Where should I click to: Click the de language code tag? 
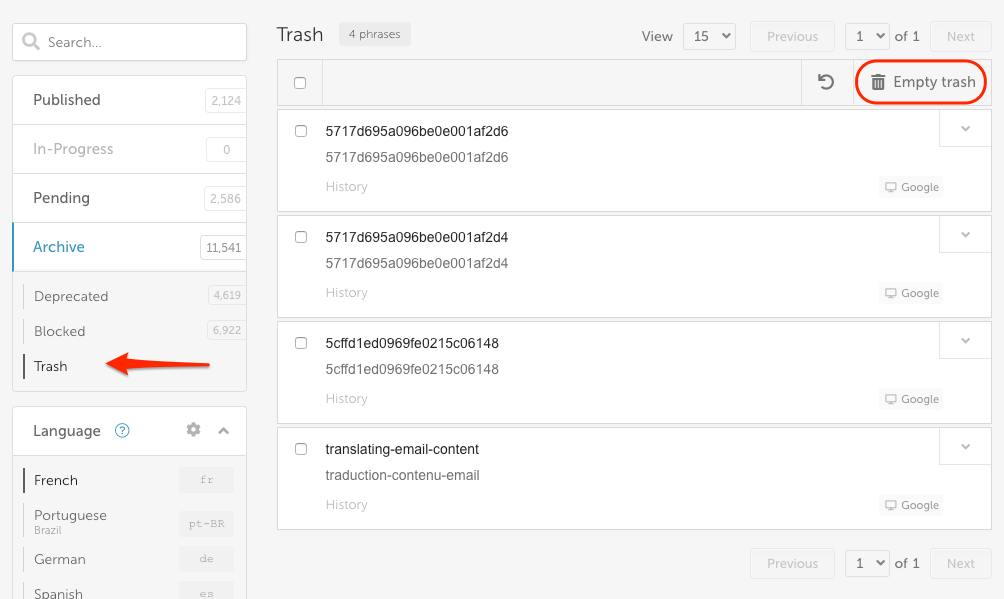[x=207, y=559]
